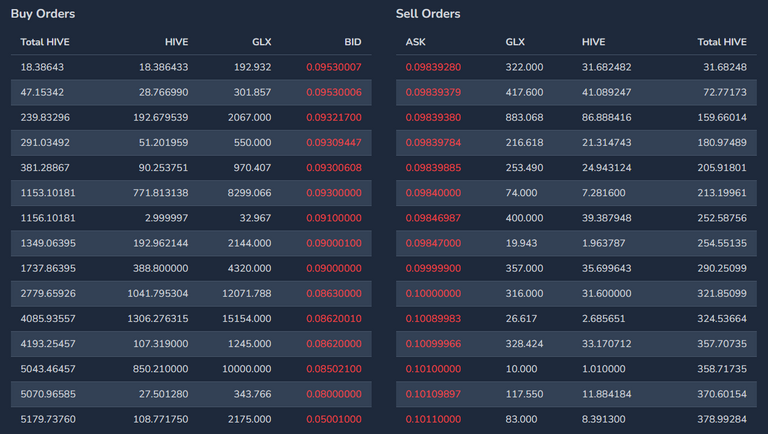Select ask price 0.10089983

pos(433,318)
